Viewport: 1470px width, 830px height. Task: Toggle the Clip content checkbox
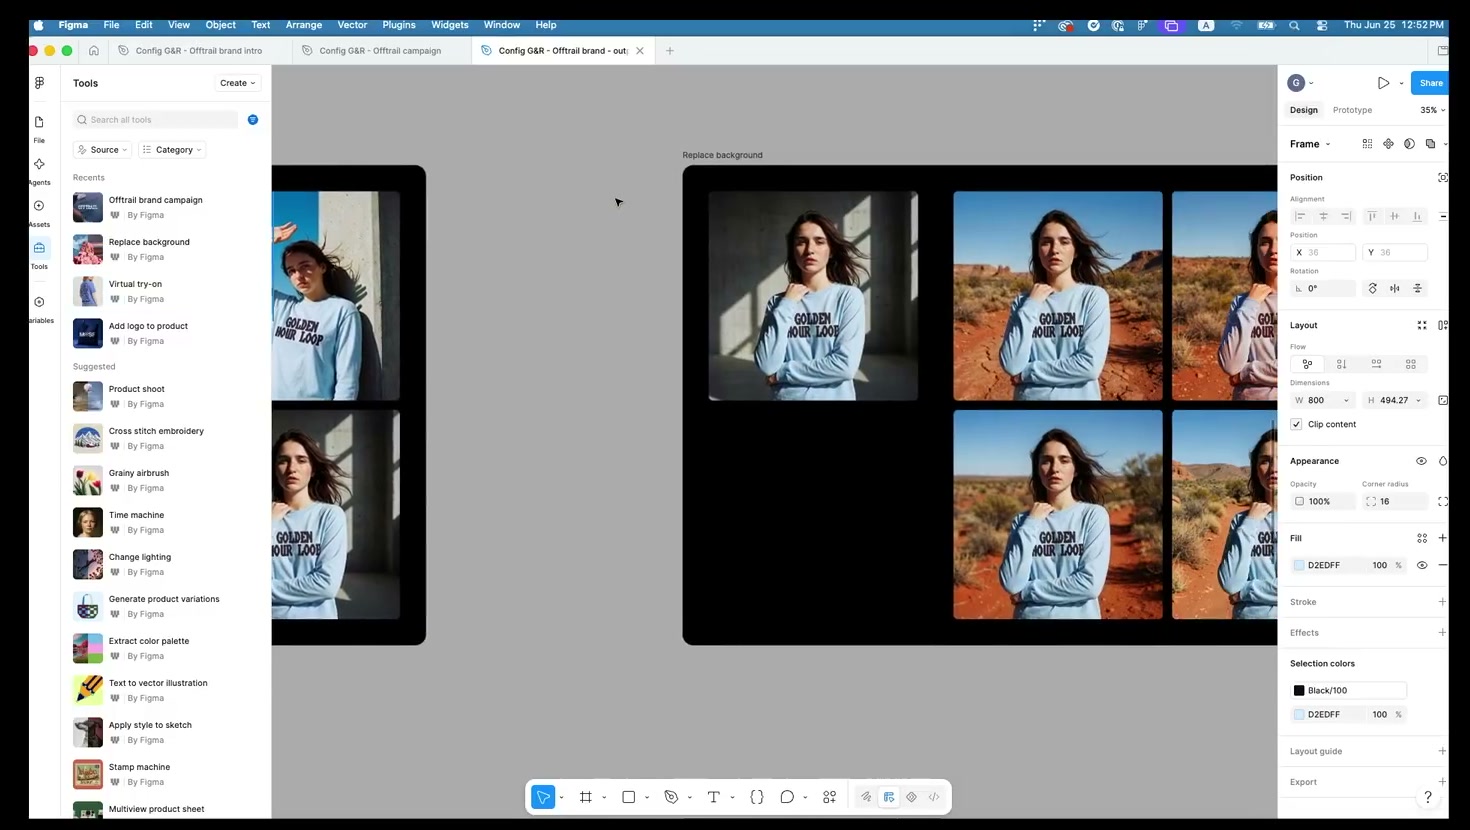pos(1297,424)
